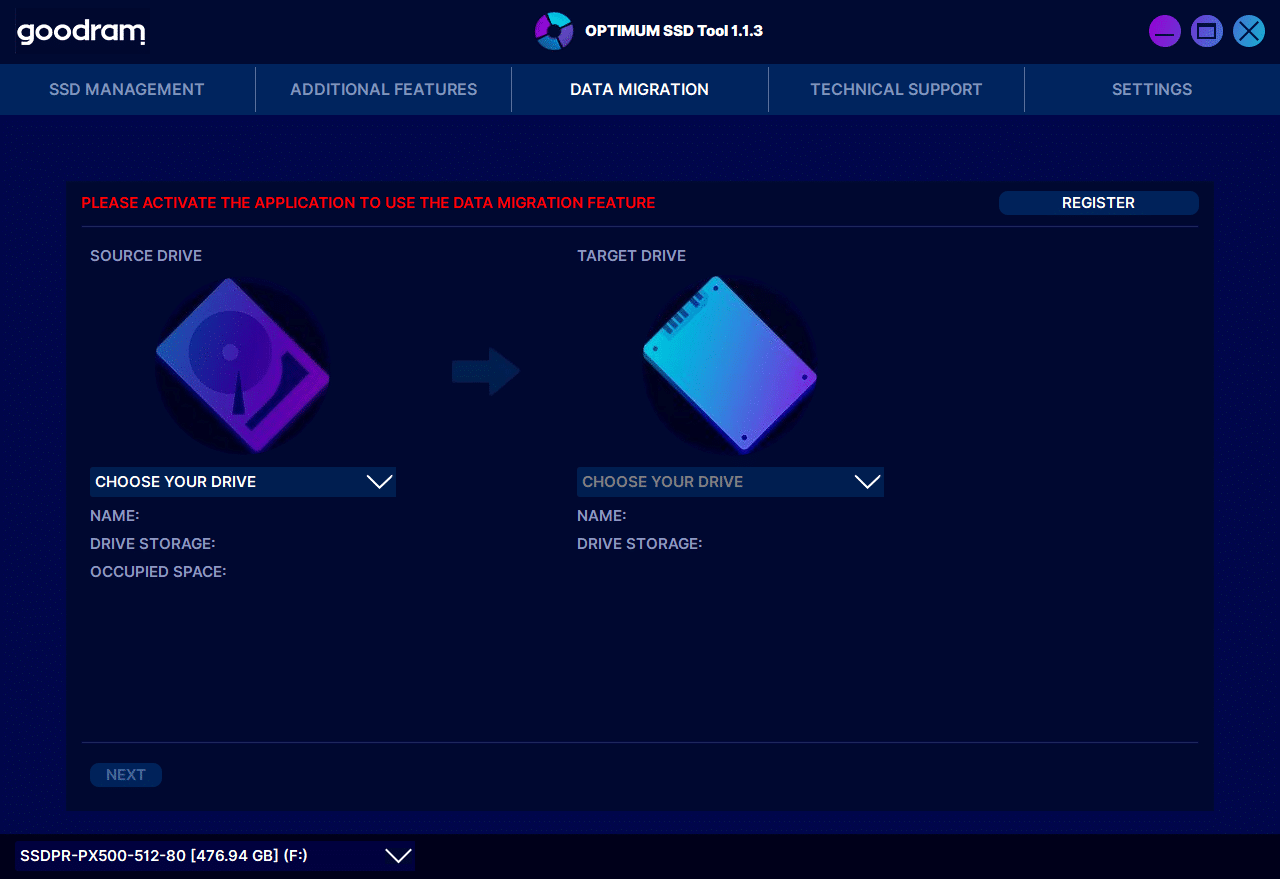The image size is (1280, 879).
Task: Click the source hard disk drive icon
Action: [x=243, y=365]
